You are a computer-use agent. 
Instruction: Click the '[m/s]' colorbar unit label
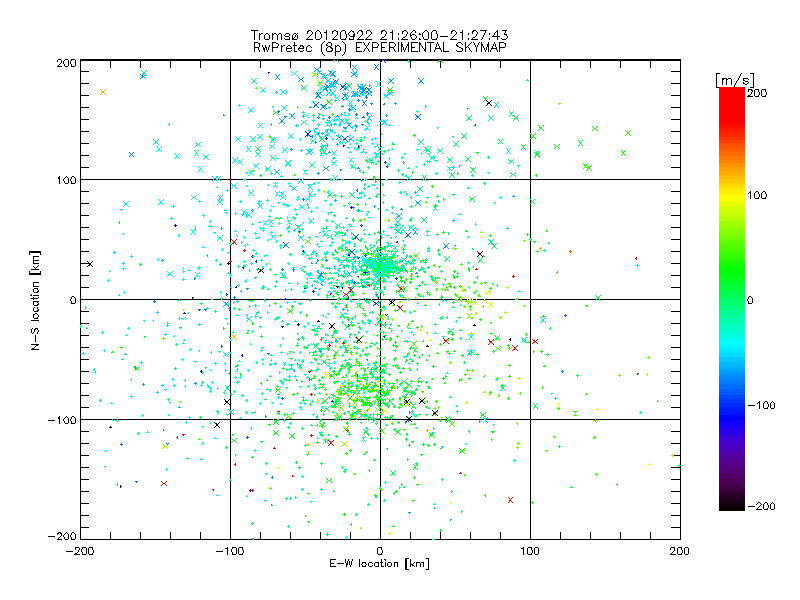point(735,80)
